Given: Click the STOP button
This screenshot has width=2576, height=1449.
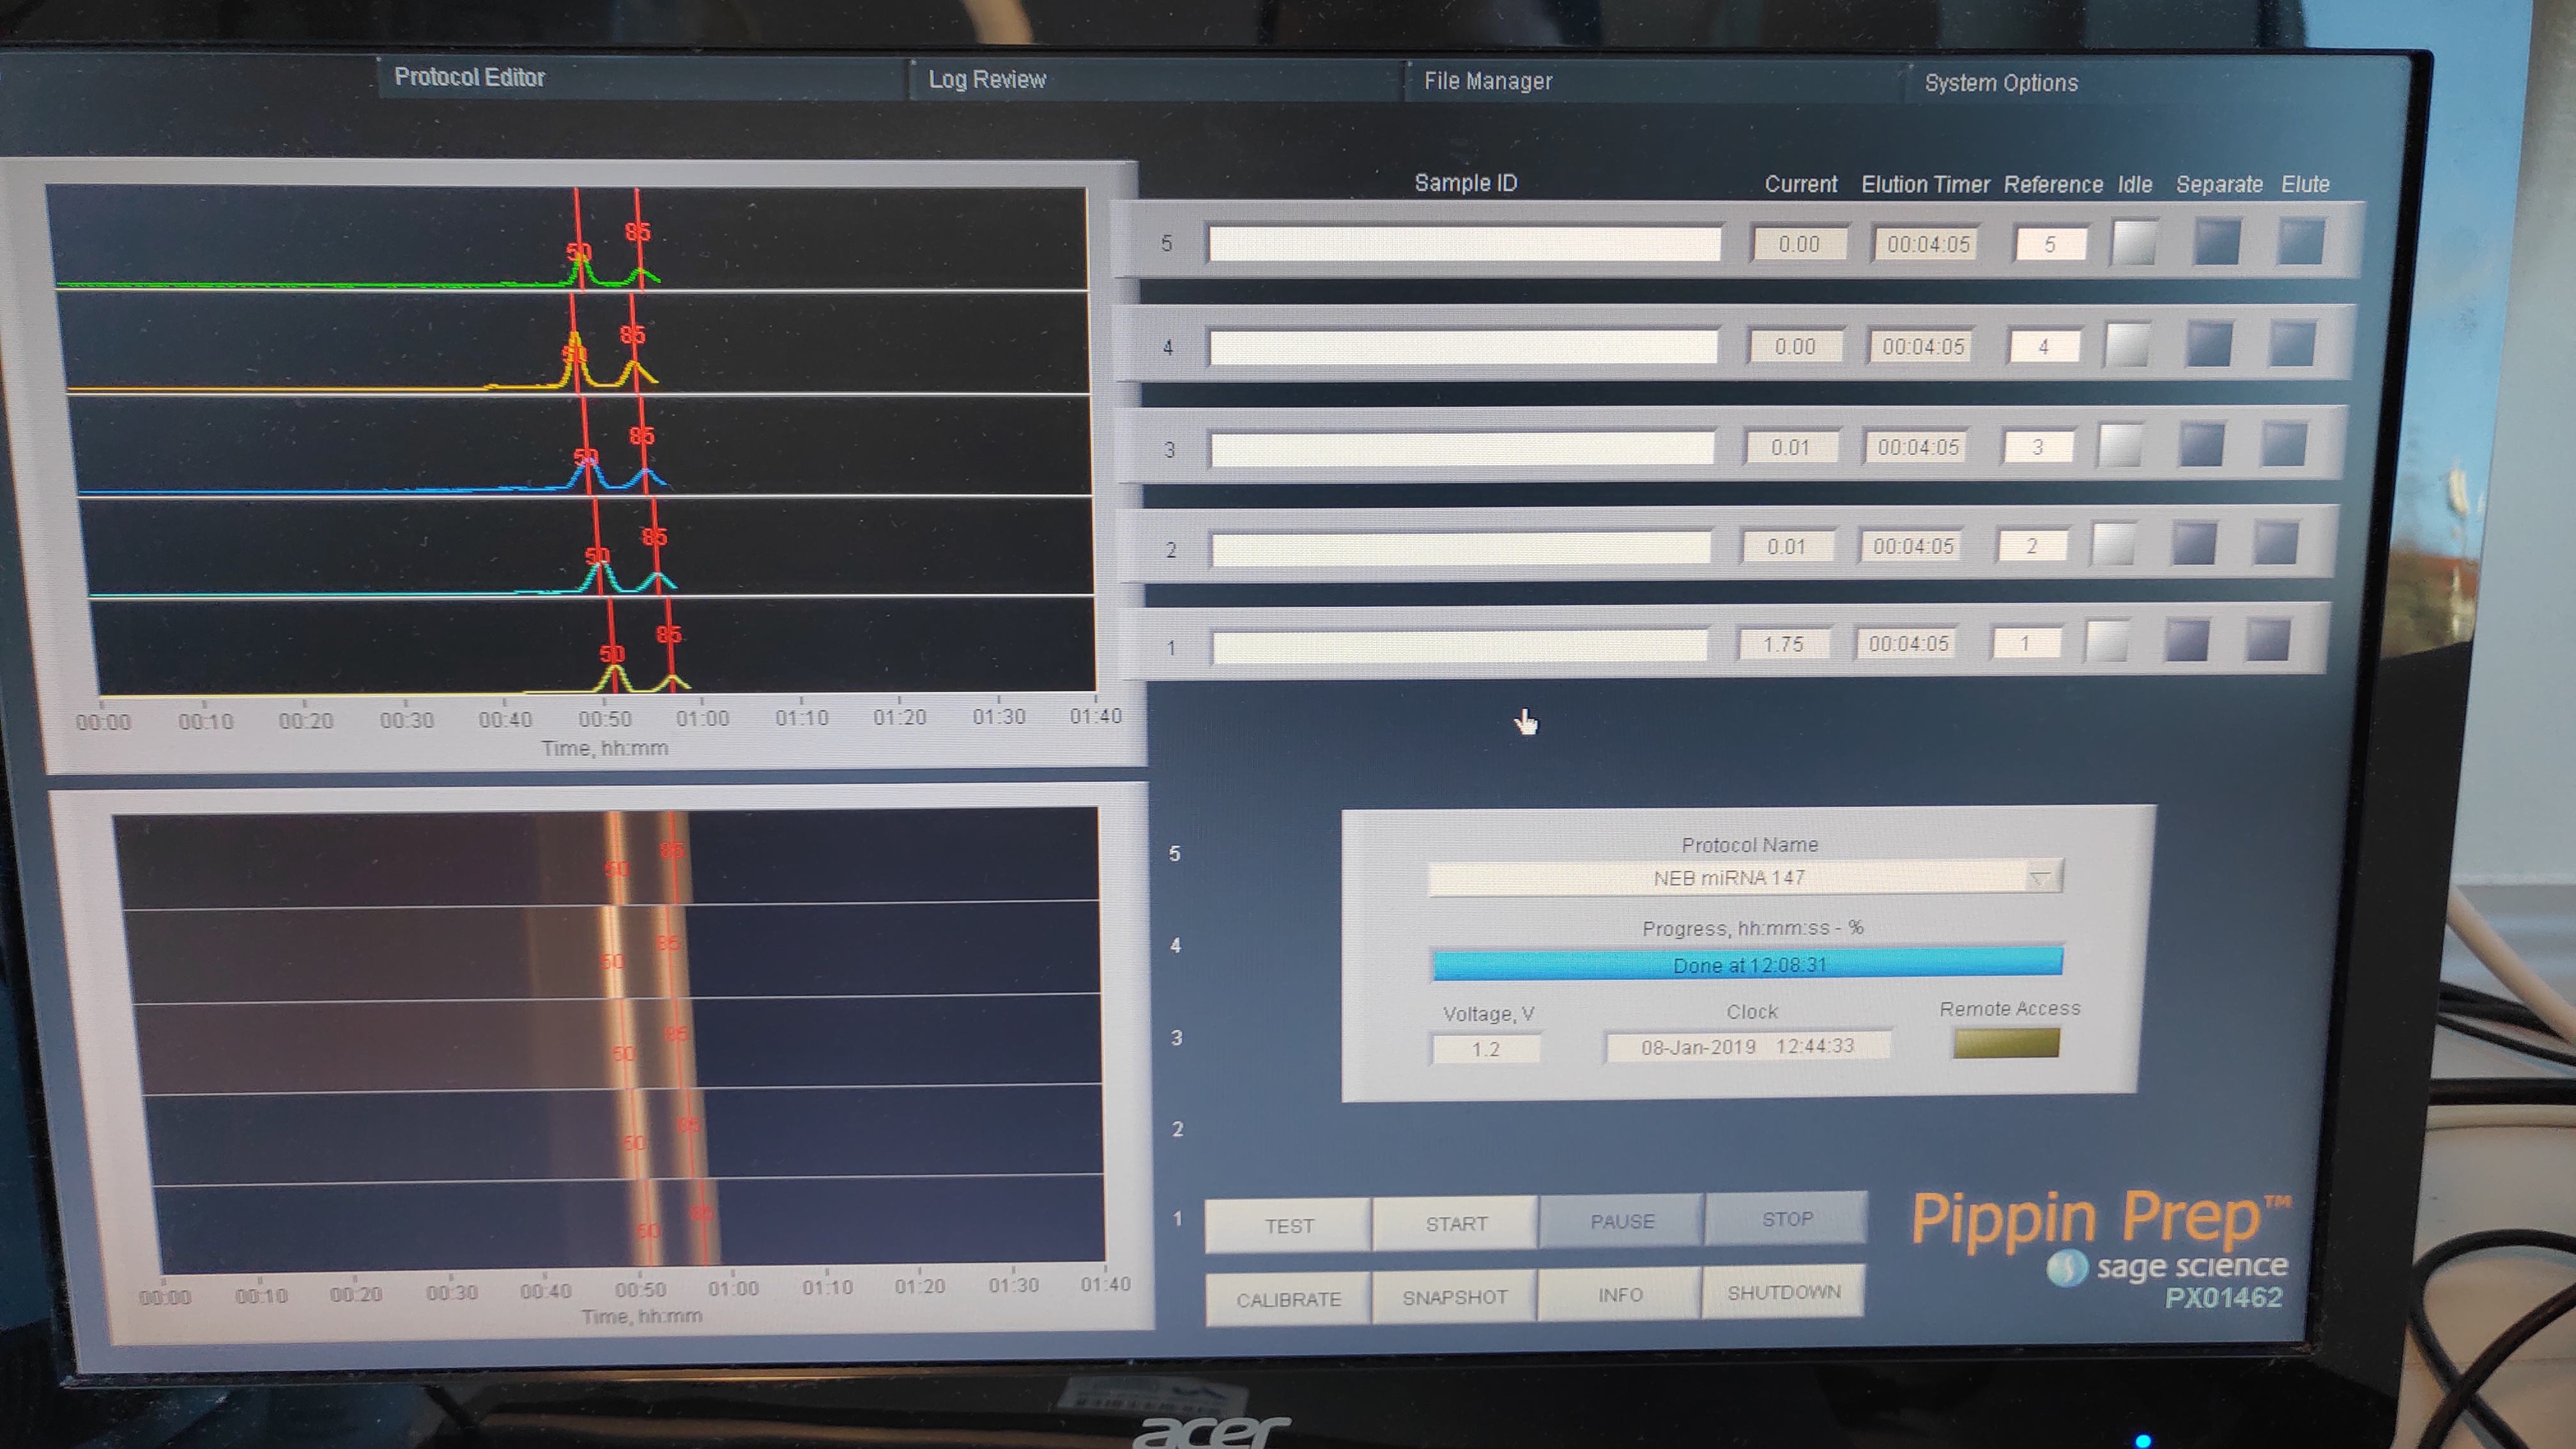Looking at the screenshot, I should point(1786,1220).
